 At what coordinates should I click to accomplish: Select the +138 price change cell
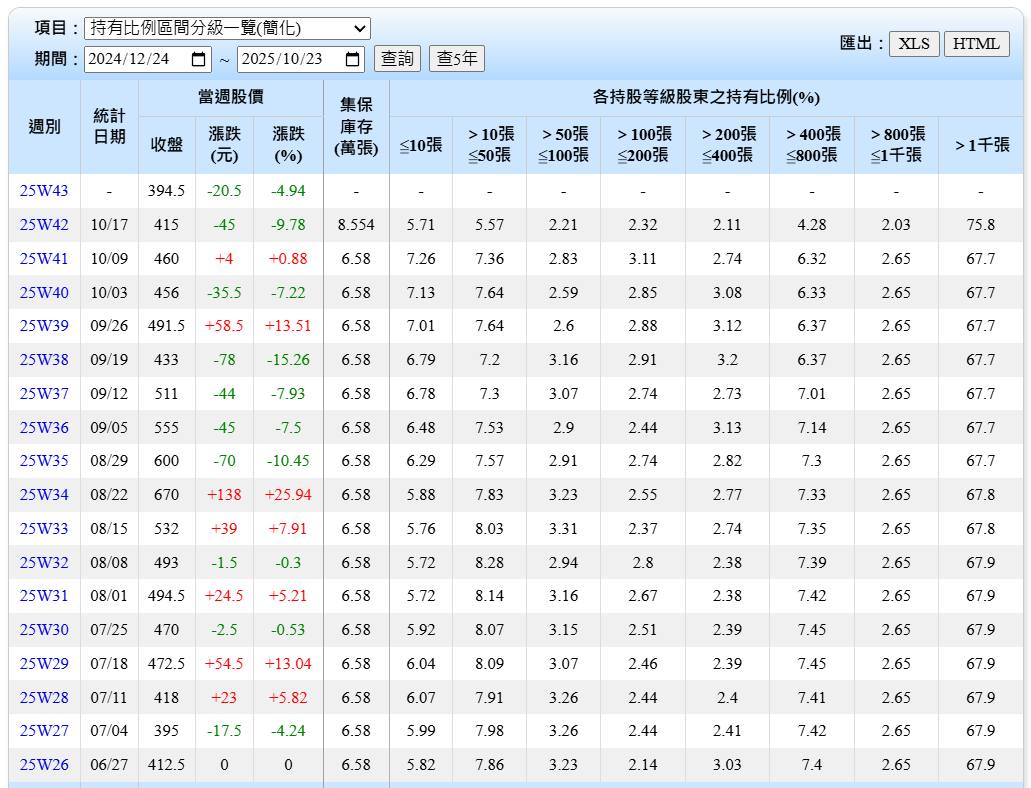pyautogui.click(x=224, y=495)
